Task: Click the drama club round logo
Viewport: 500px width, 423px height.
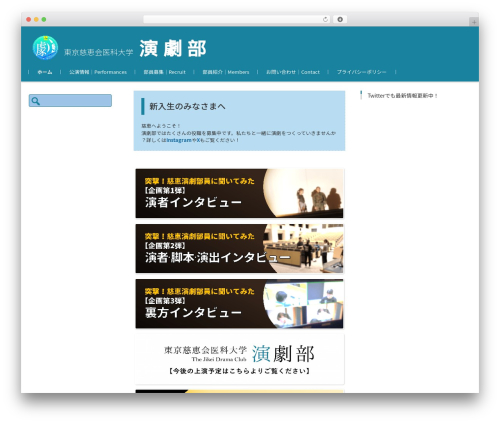Action: 45,48
